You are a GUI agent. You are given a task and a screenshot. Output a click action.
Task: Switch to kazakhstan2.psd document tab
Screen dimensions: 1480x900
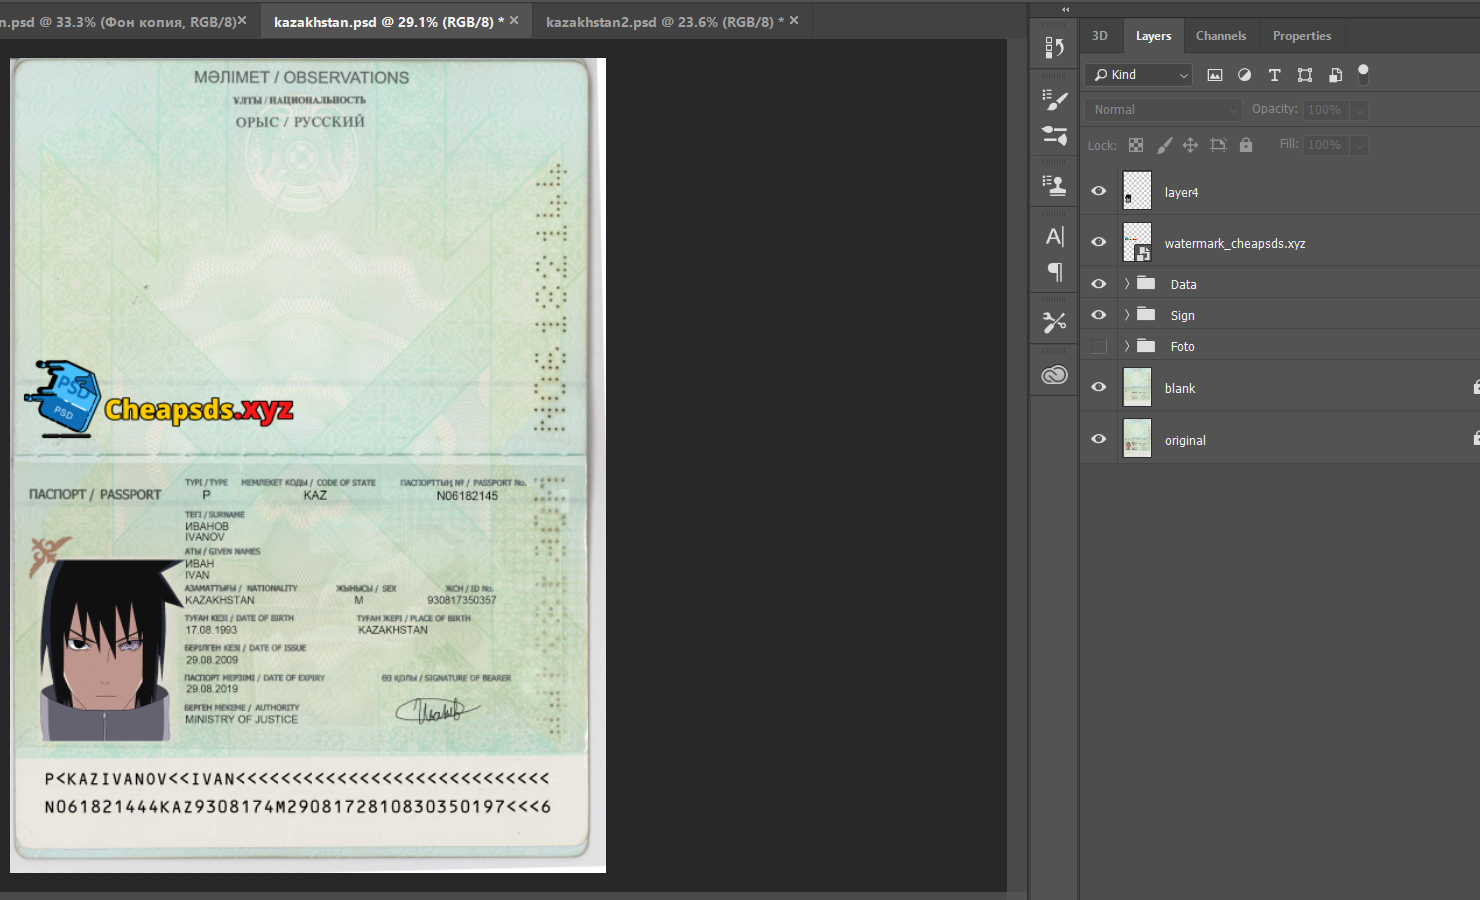[x=660, y=21]
